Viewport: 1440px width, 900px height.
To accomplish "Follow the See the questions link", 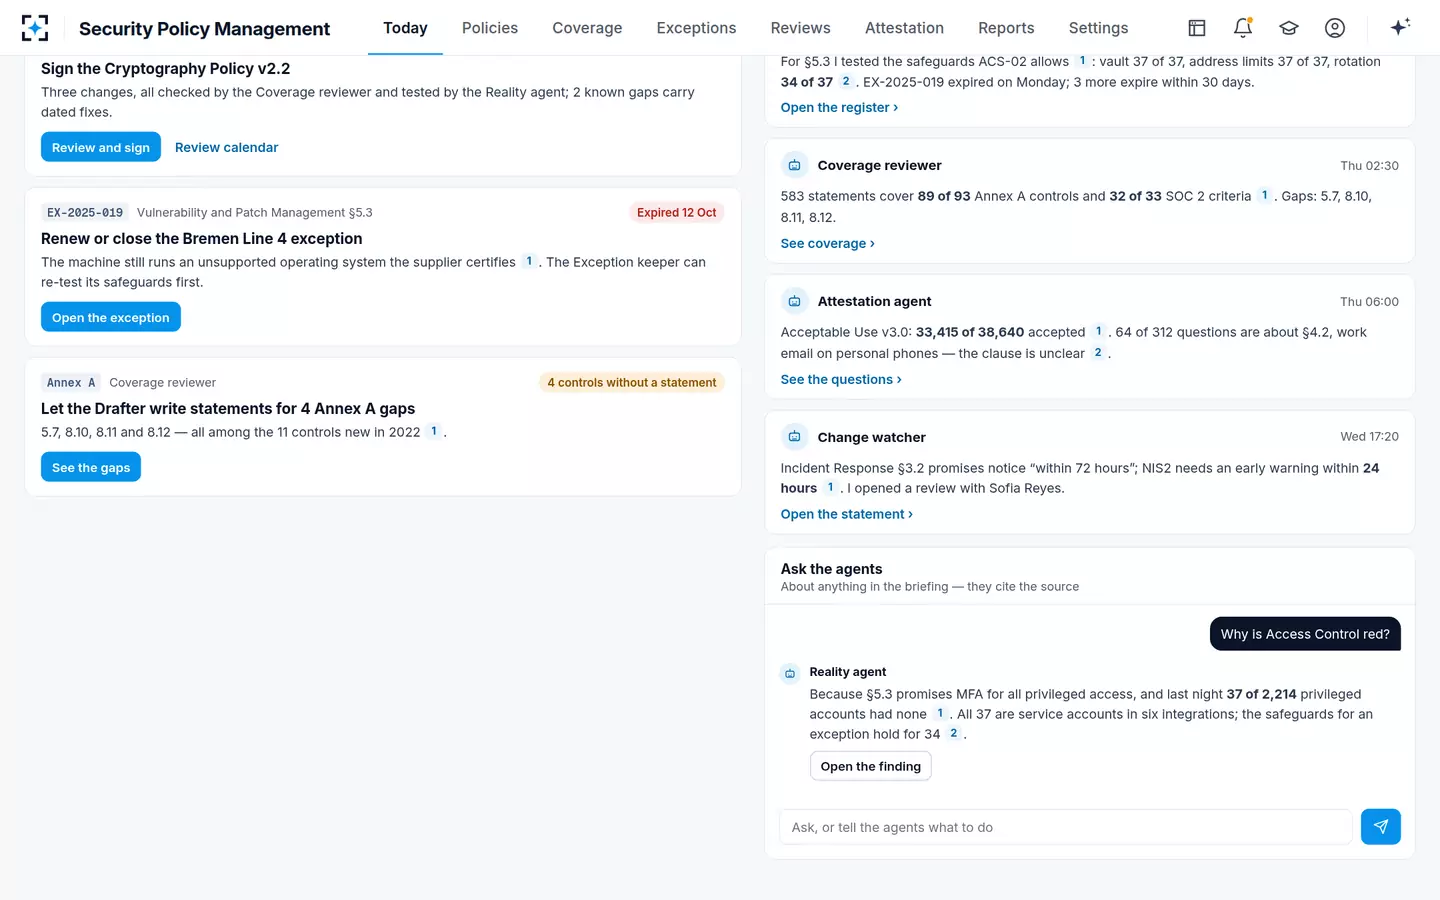I will (x=841, y=380).
